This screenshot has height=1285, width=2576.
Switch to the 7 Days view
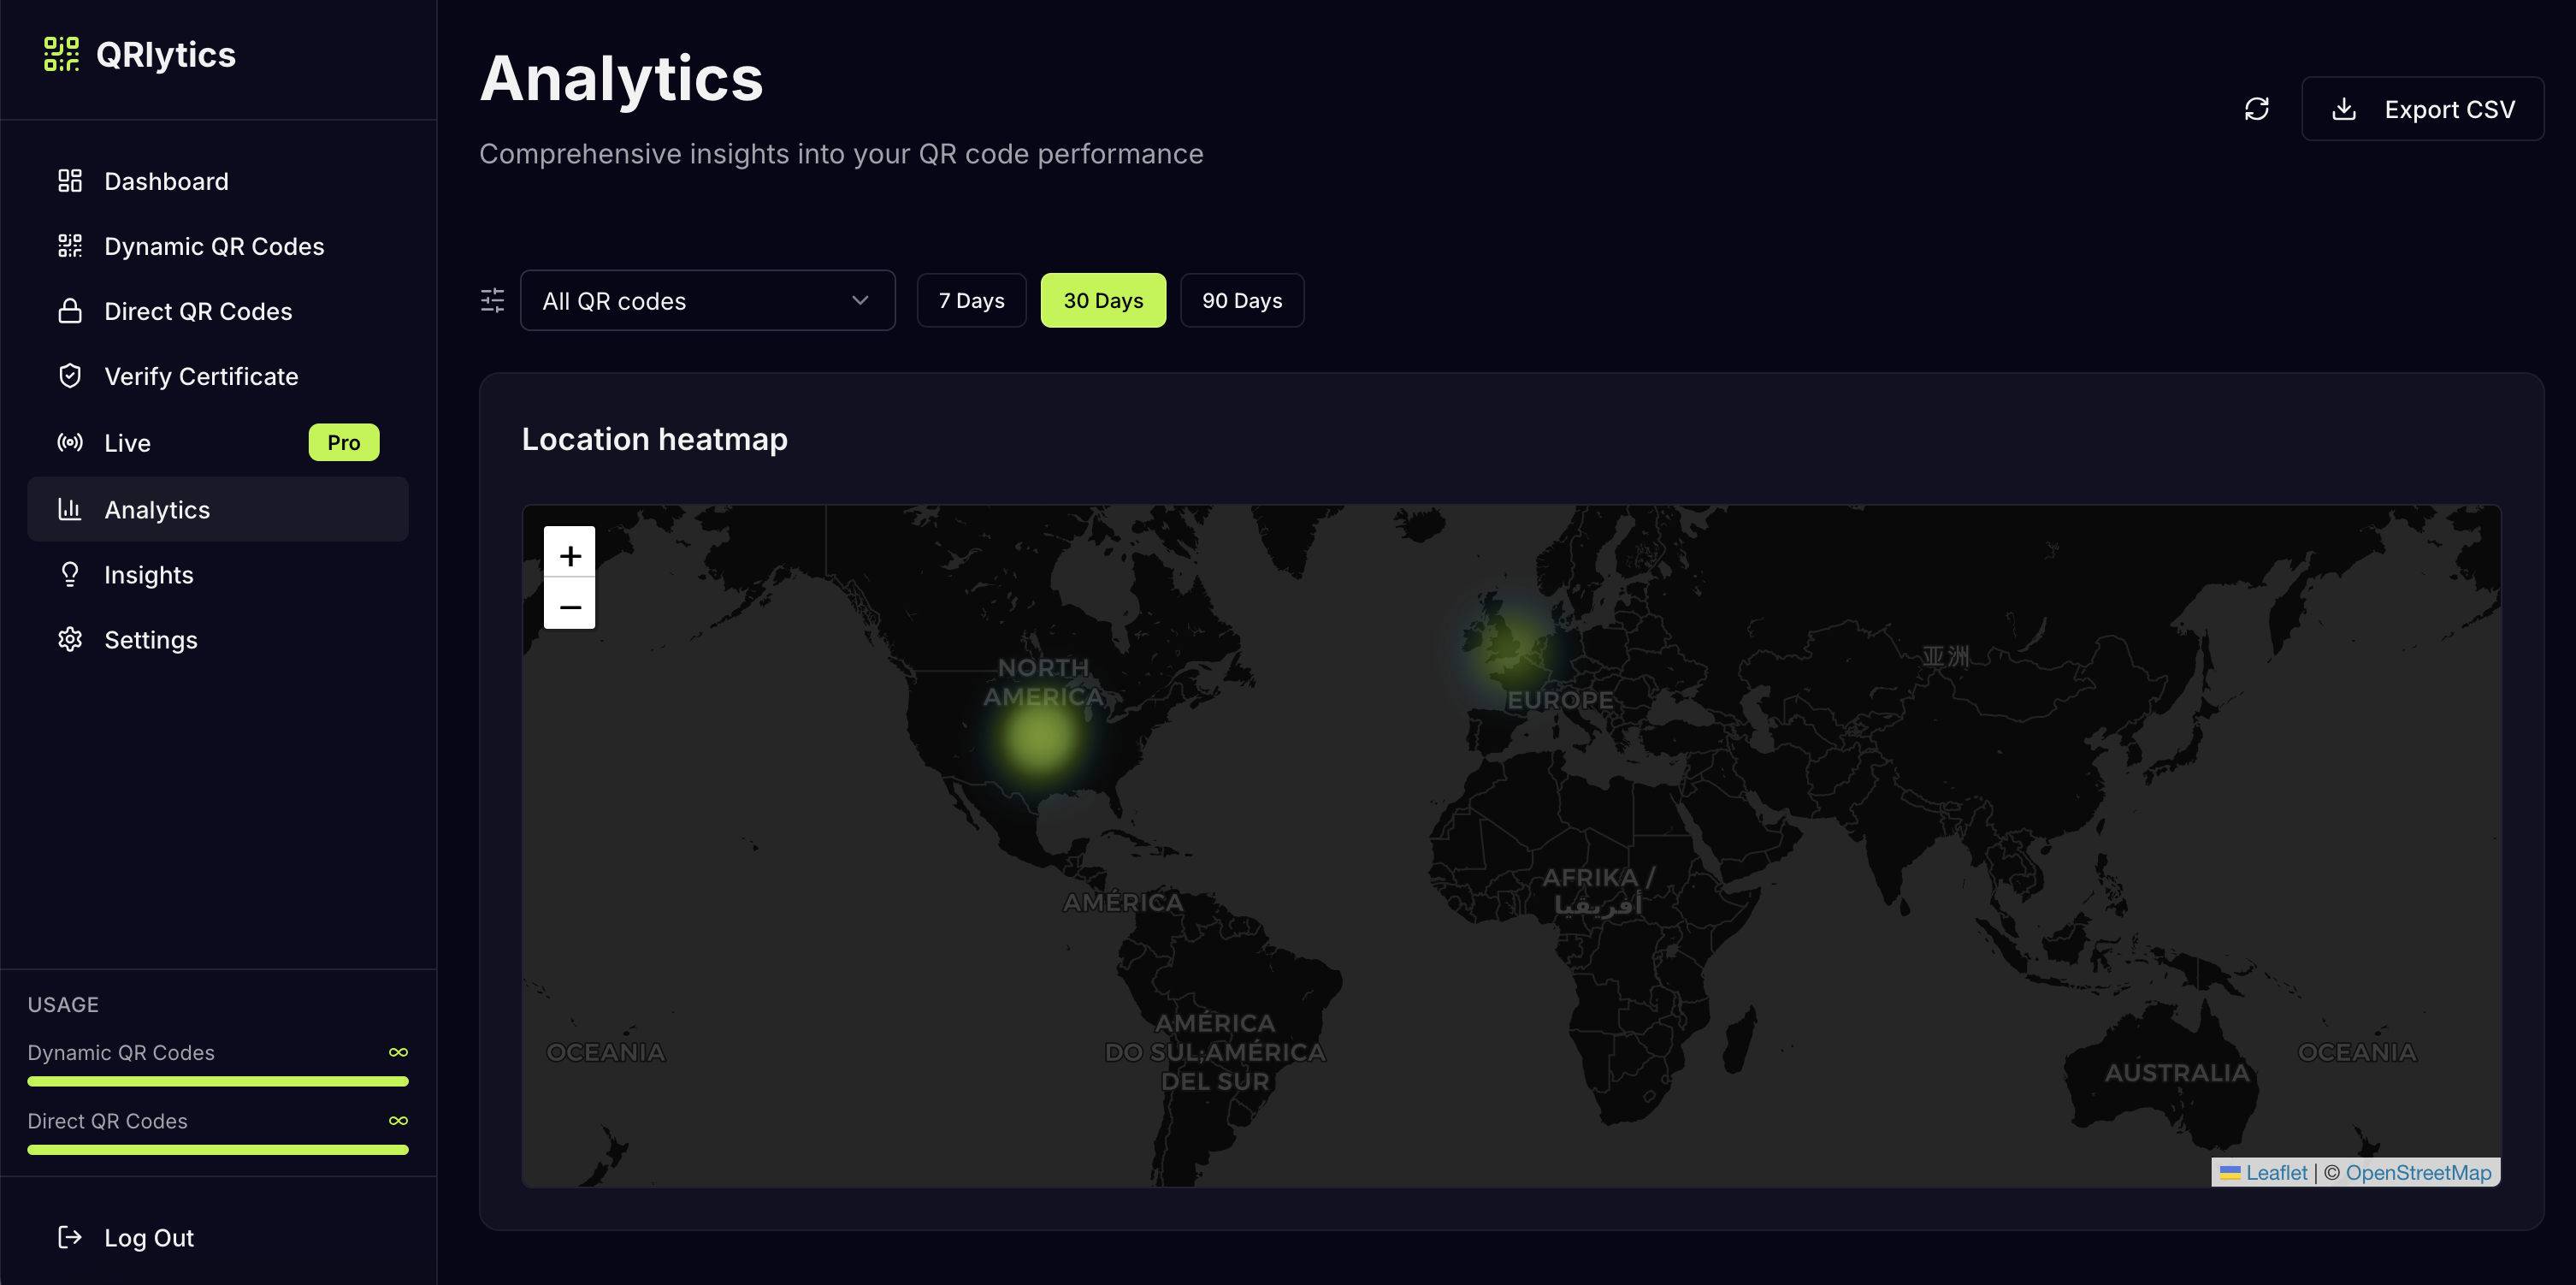click(970, 300)
